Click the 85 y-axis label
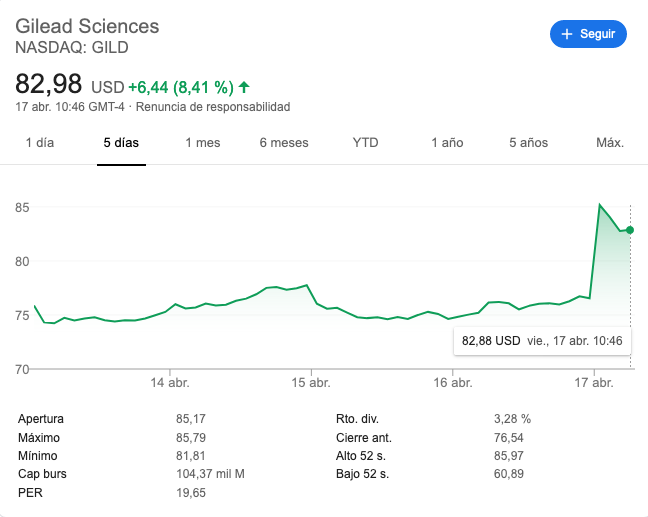Screen dimensions: 648x517 tap(22, 207)
